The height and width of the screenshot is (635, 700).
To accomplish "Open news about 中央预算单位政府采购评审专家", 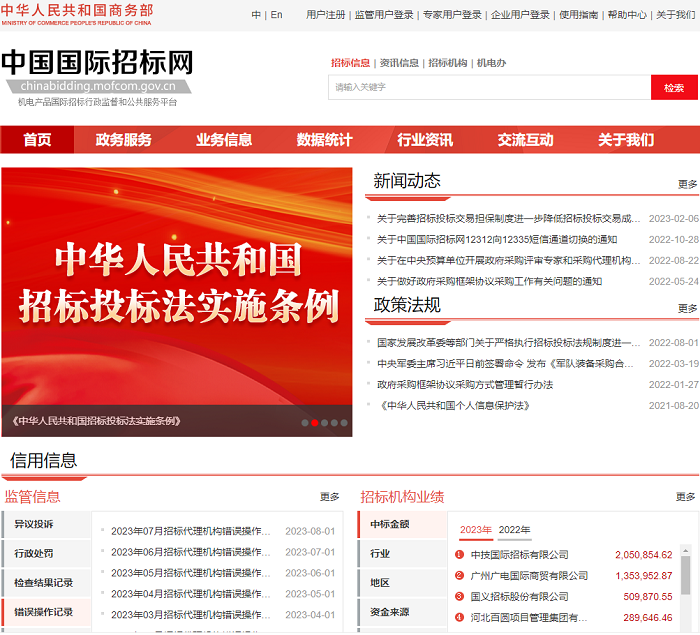I will coord(508,260).
